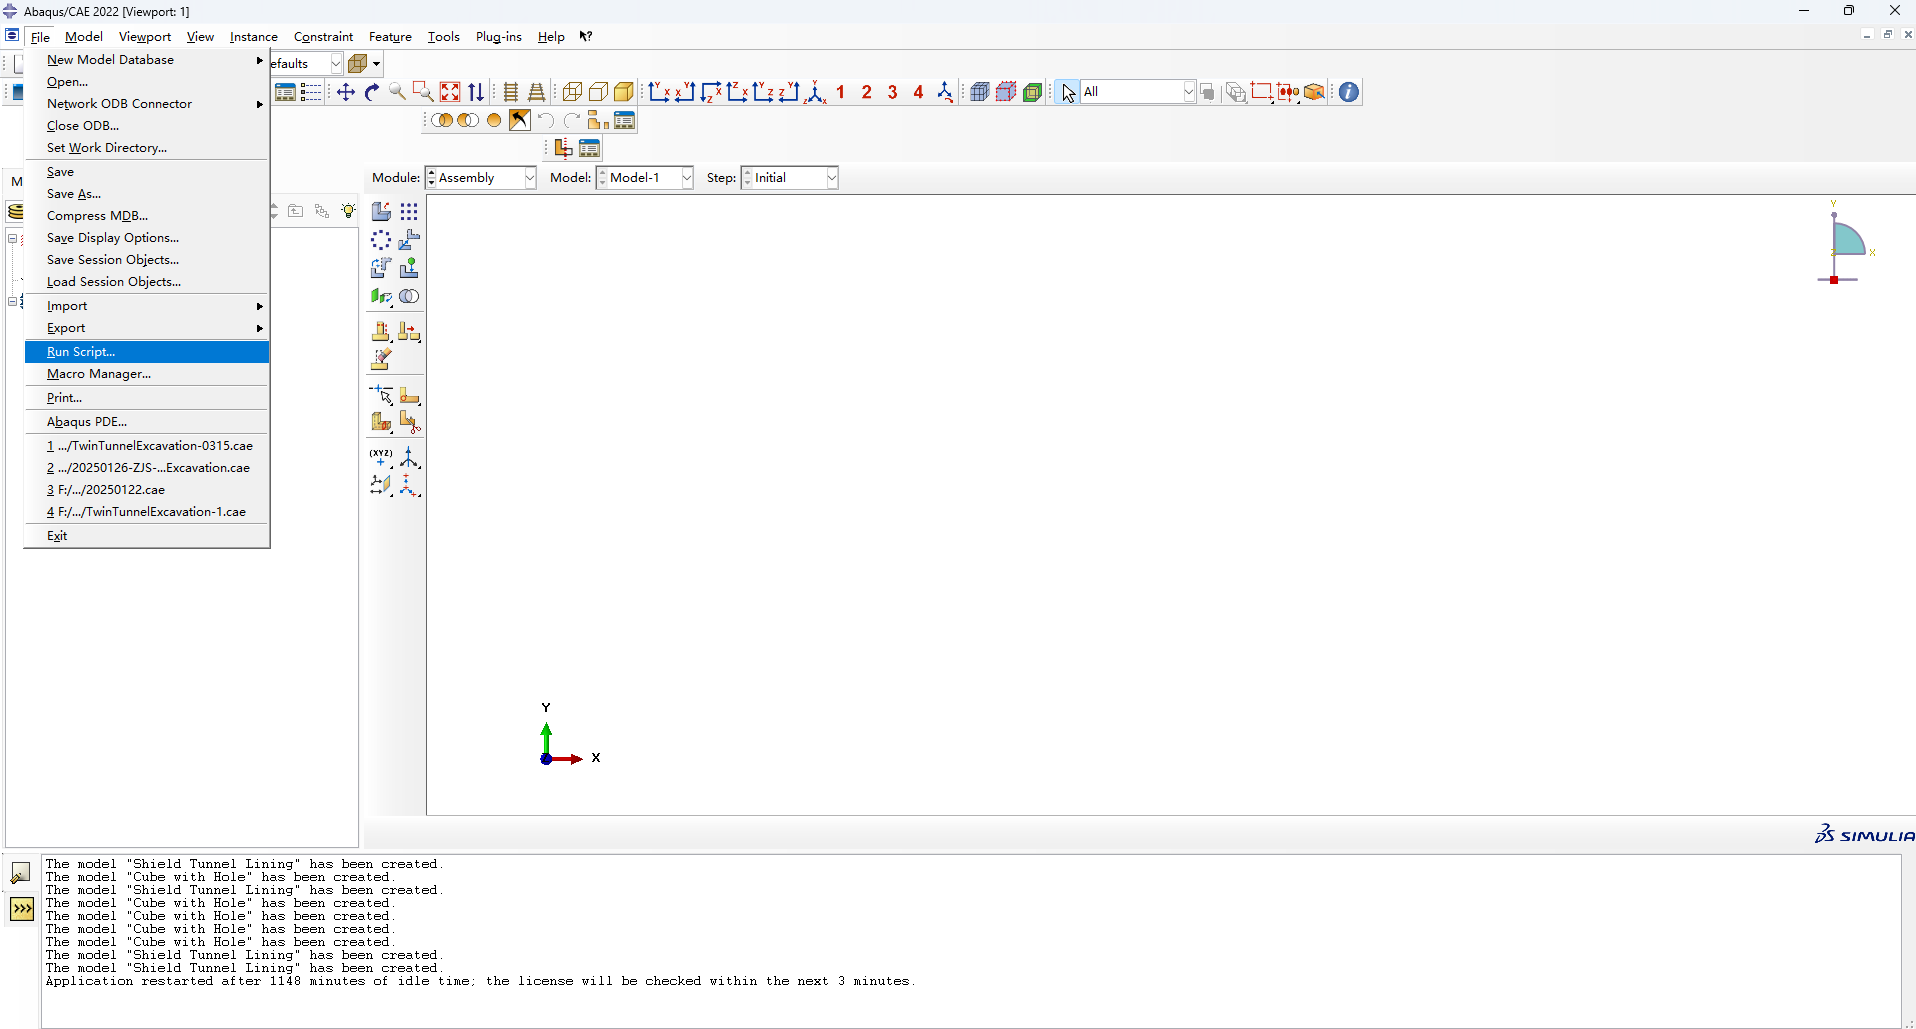Toggle the orange shaded circle visibility icon

pos(494,121)
